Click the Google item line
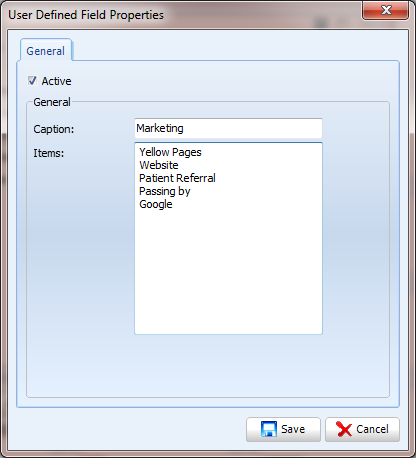Image resolution: width=416 pixels, height=458 pixels. click(x=156, y=204)
